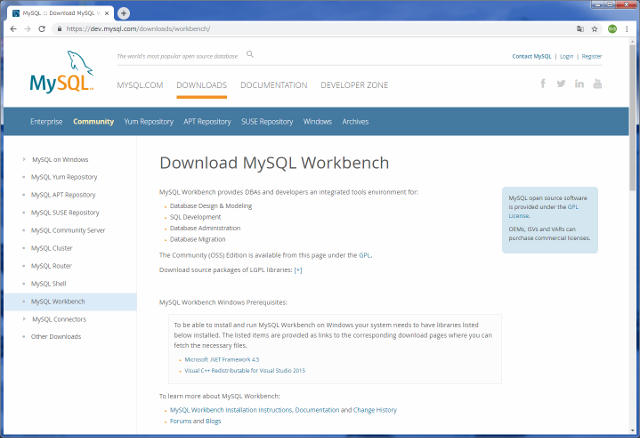The width and height of the screenshot is (640, 438).
Task: Click the page vertical scrollbar
Action: pos(633,250)
